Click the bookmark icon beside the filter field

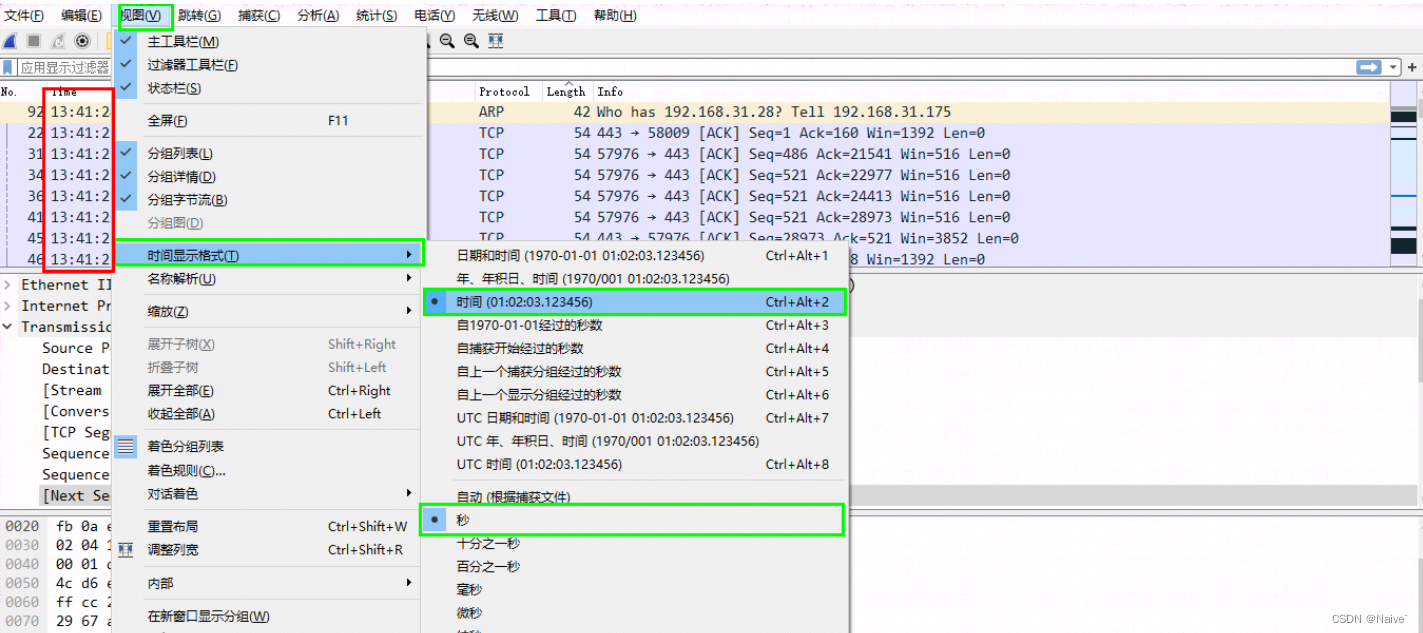(x=8, y=67)
